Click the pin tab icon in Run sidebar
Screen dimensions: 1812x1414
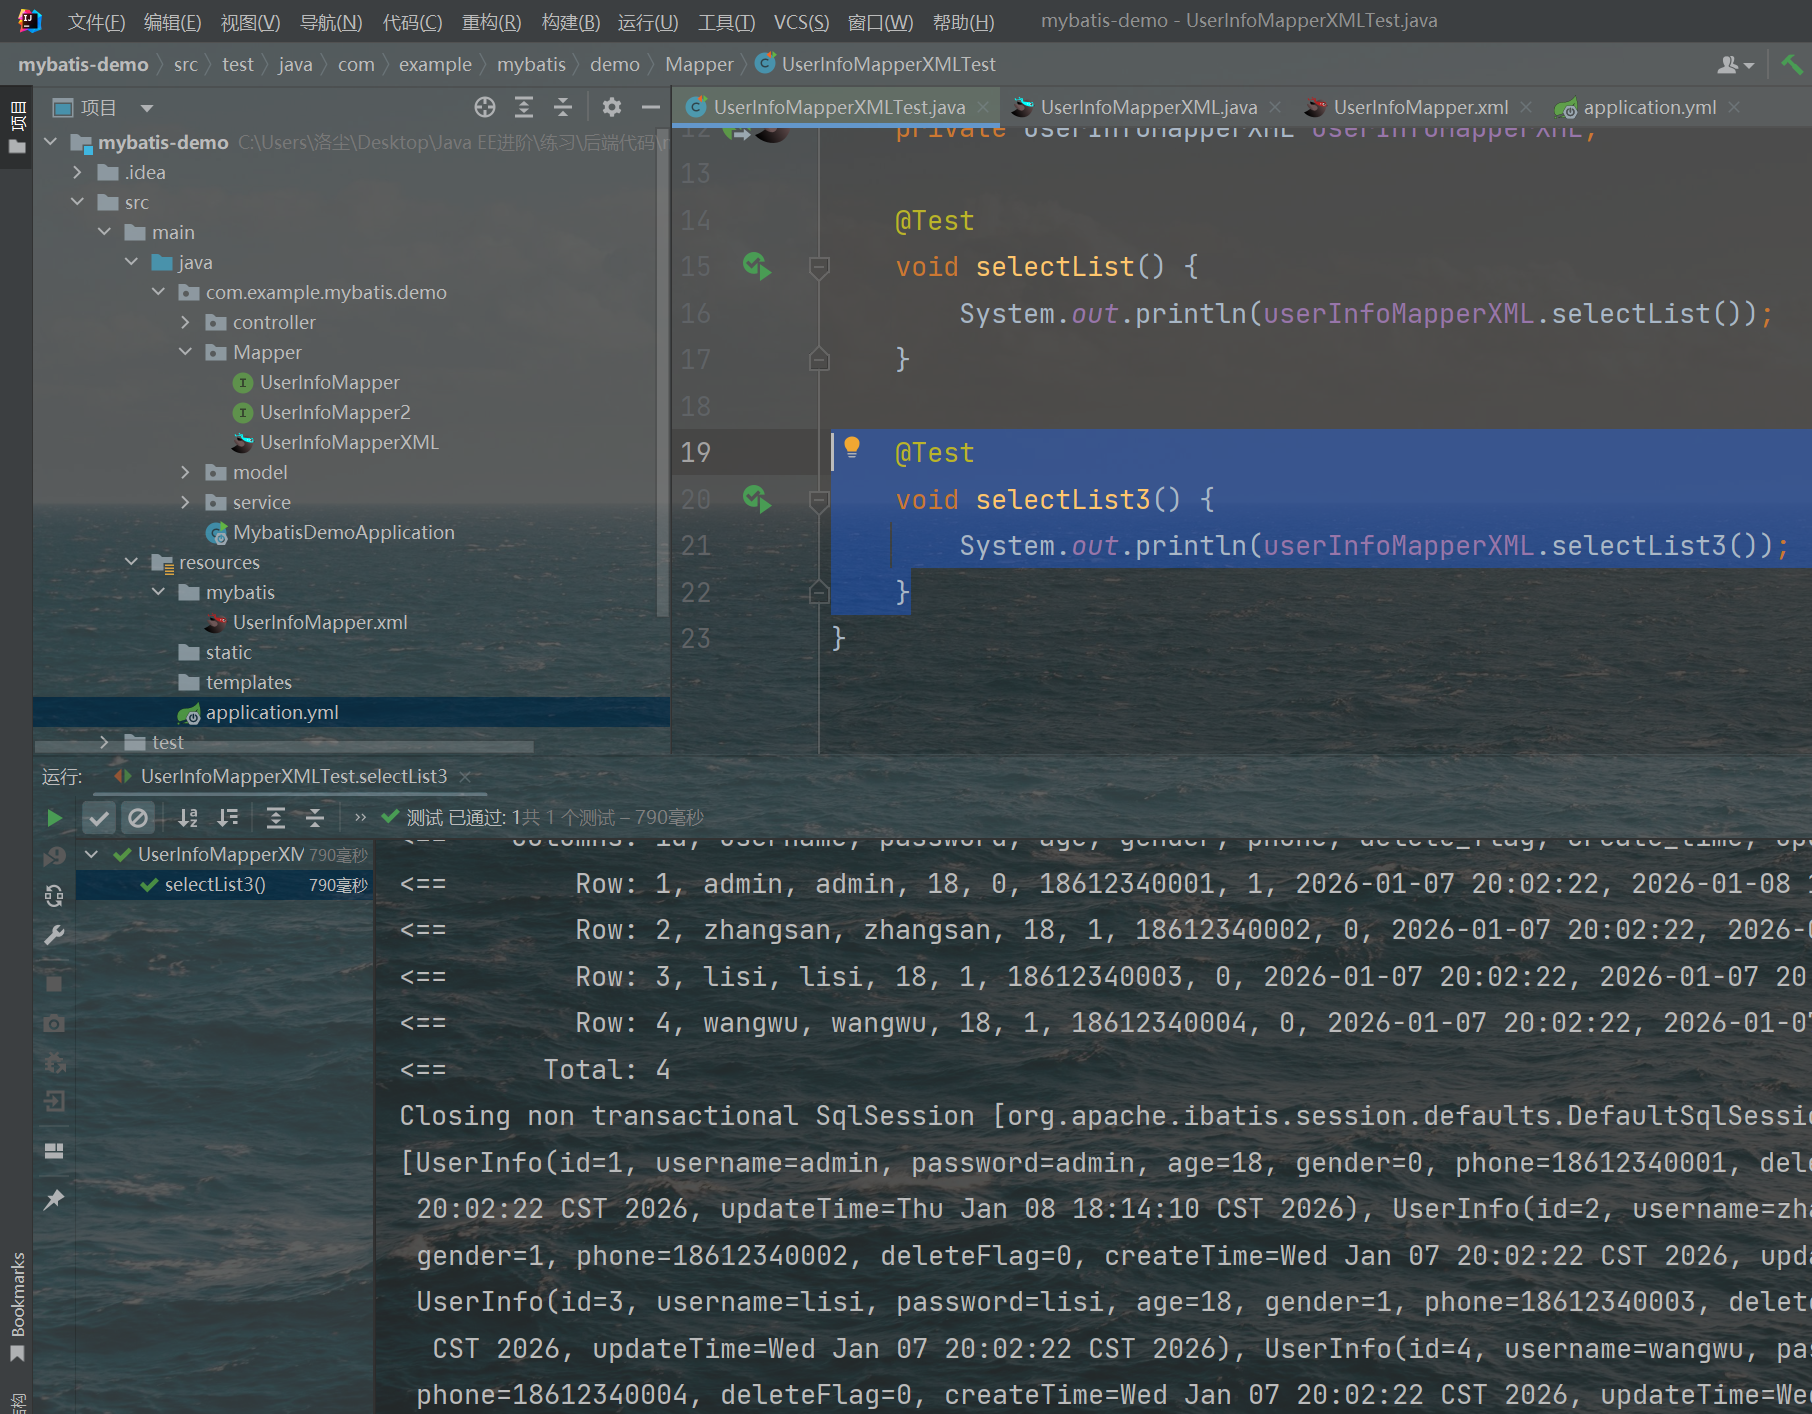[54, 1199]
